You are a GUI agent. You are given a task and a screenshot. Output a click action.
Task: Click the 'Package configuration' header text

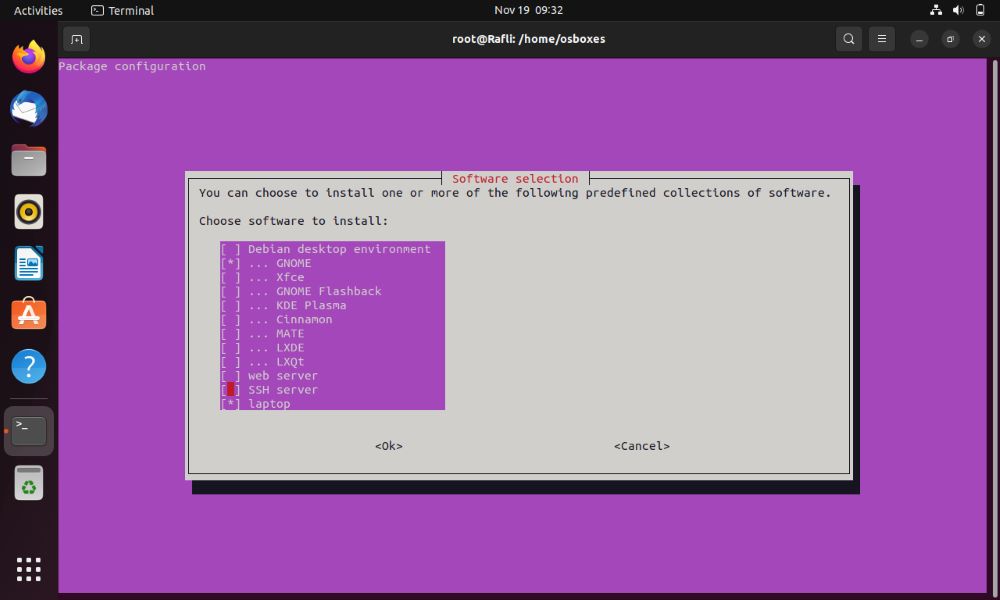coord(132,66)
